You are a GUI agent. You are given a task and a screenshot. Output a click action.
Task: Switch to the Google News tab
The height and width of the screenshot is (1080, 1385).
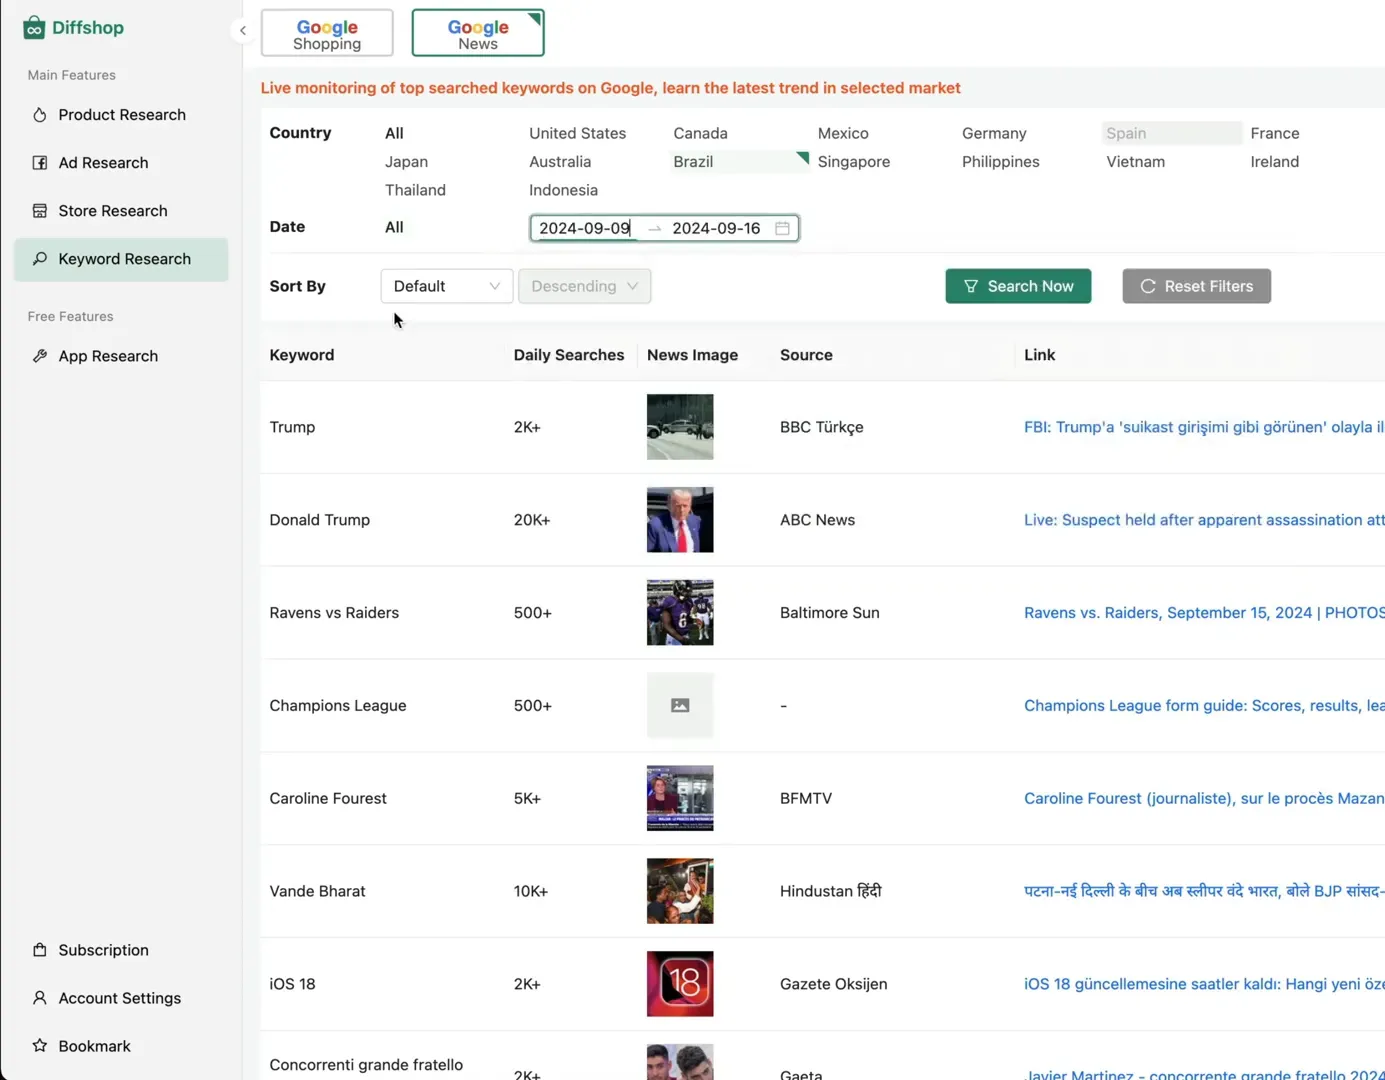click(x=478, y=33)
